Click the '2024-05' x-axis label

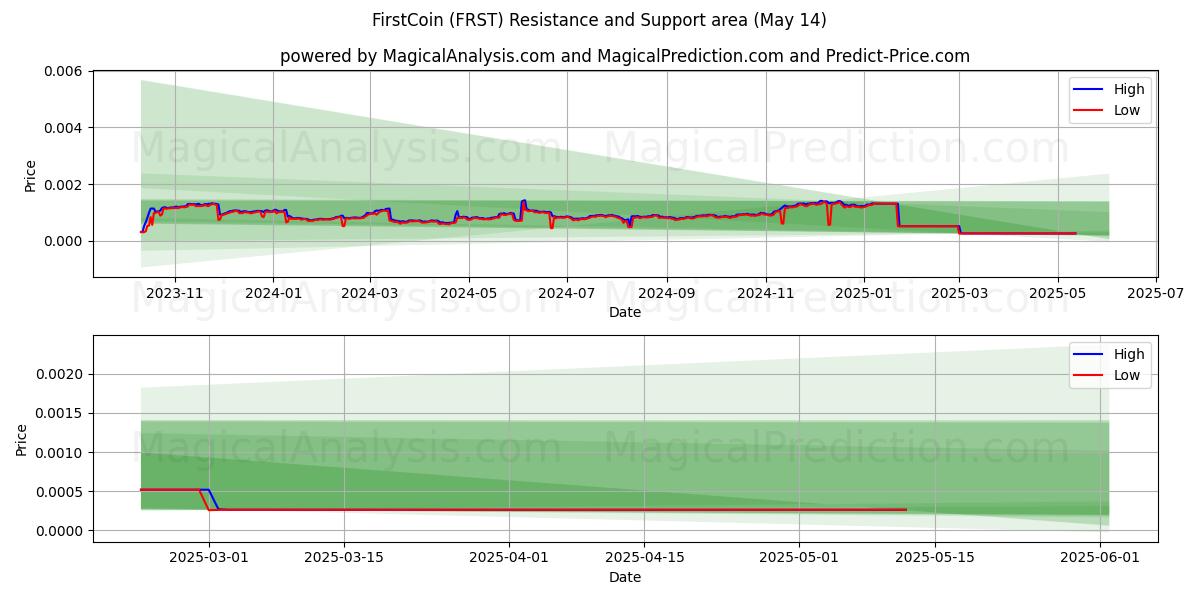tap(468, 294)
